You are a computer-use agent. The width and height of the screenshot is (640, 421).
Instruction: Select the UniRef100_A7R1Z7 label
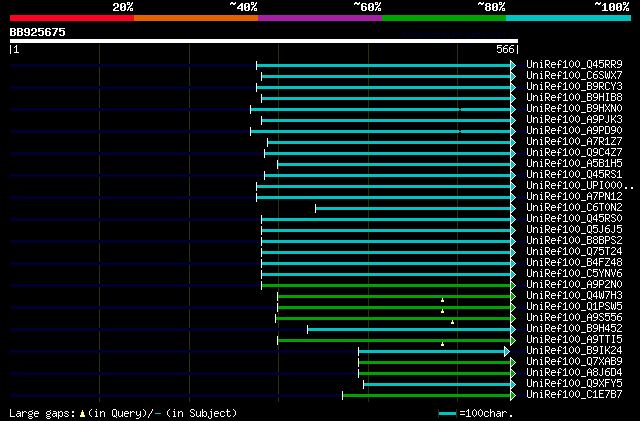click(x=574, y=142)
